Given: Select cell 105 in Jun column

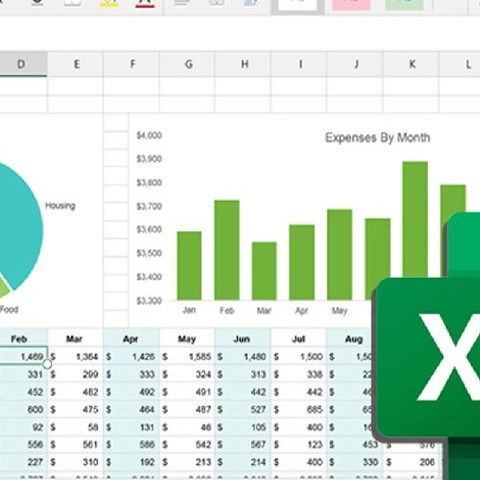Looking at the screenshot, I should (x=243, y=427).
